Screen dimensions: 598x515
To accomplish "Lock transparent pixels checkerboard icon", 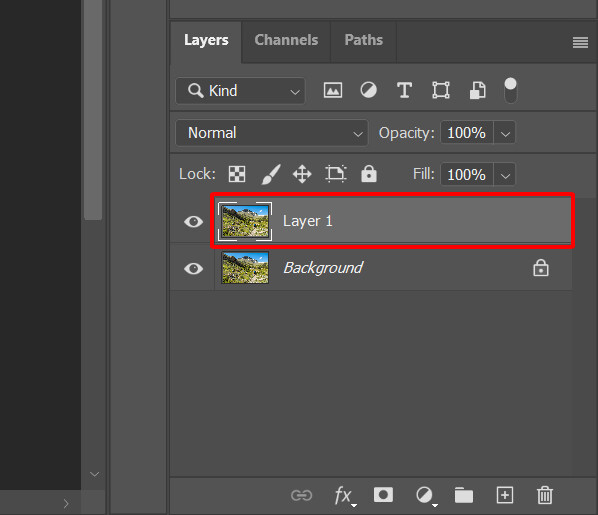I will pos(237,174).
